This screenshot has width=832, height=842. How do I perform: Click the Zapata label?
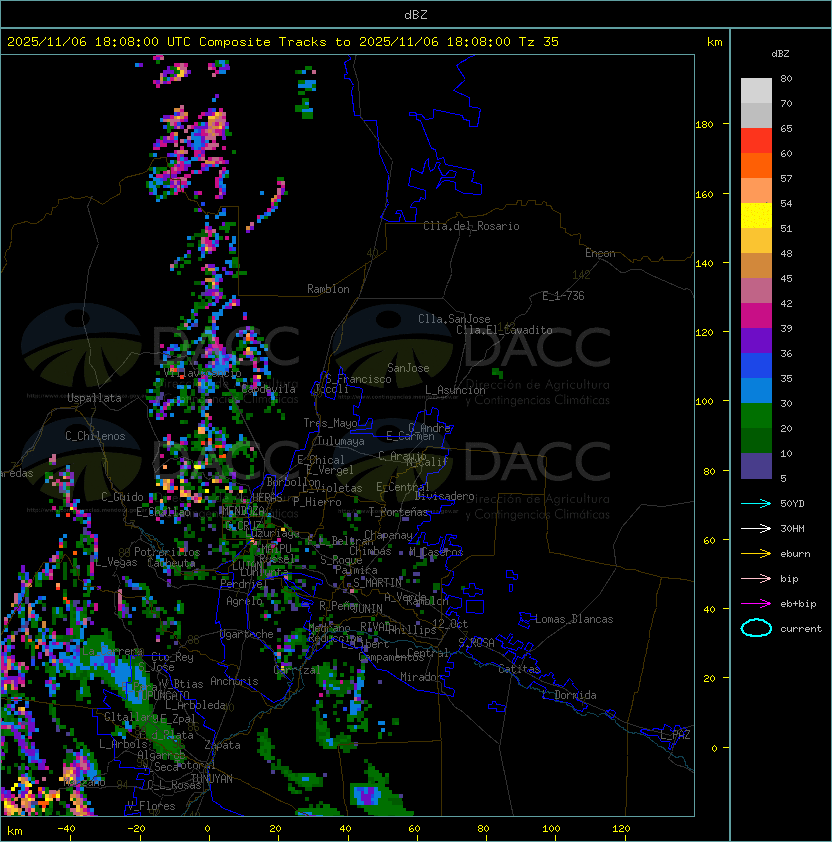point(222,745)
